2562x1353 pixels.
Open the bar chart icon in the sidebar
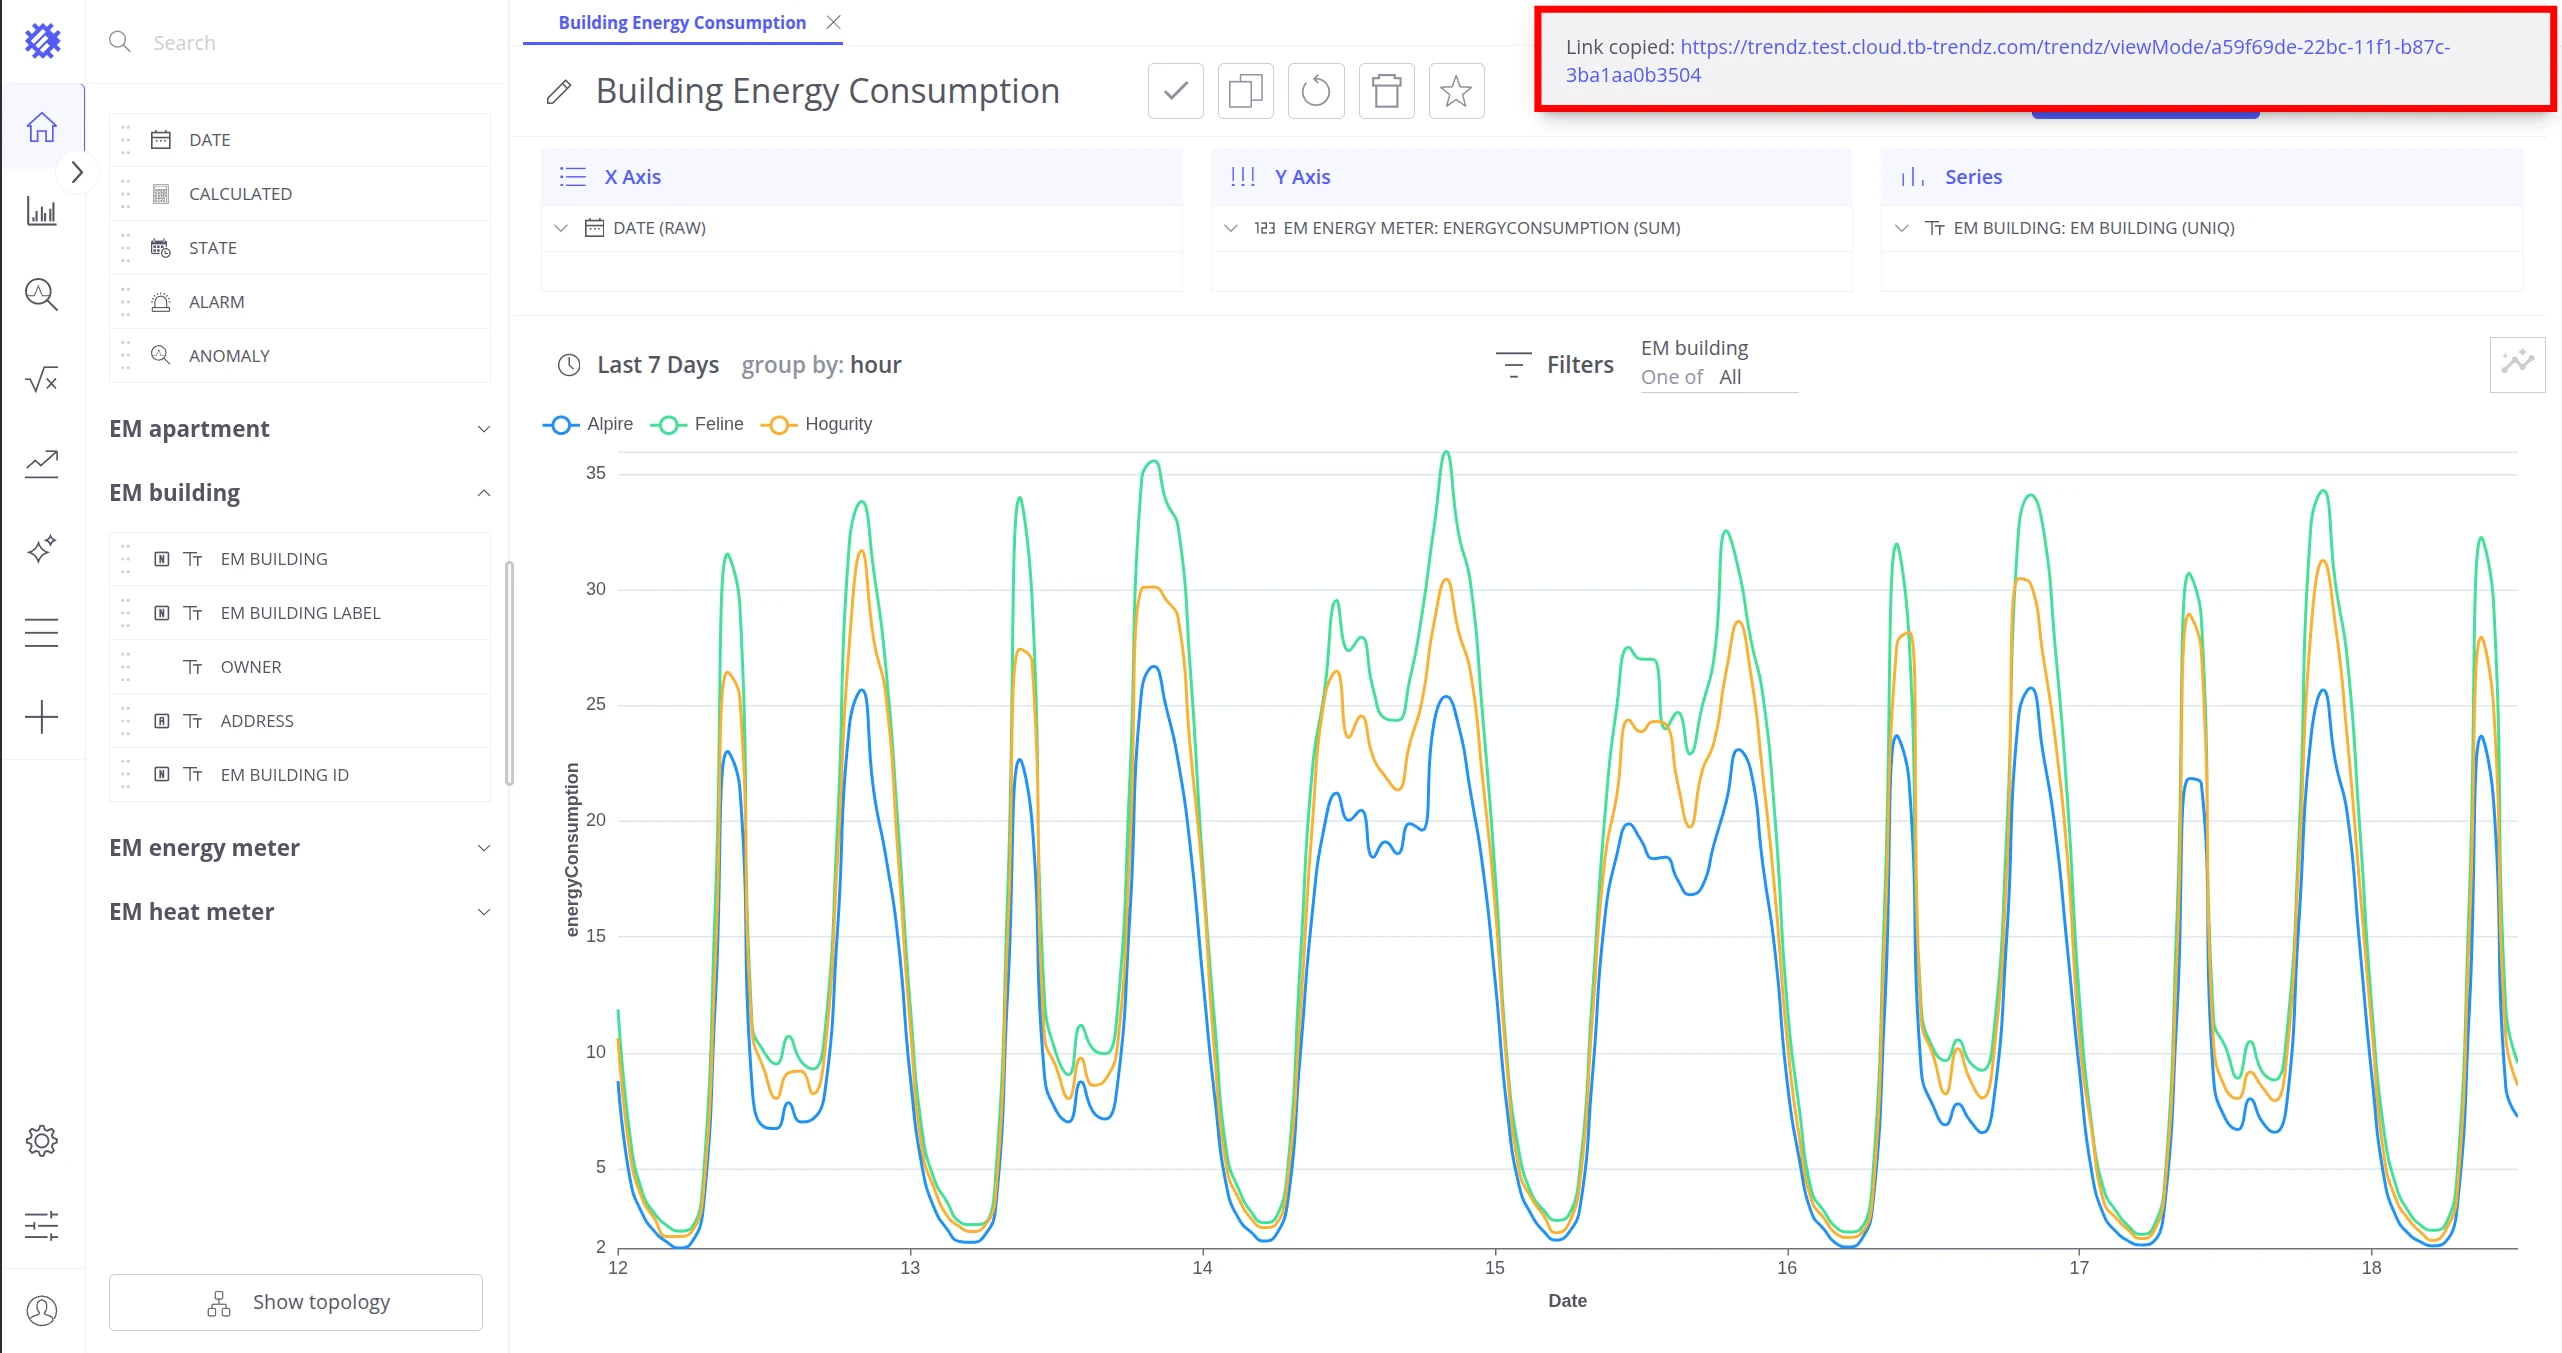point(42,211)
